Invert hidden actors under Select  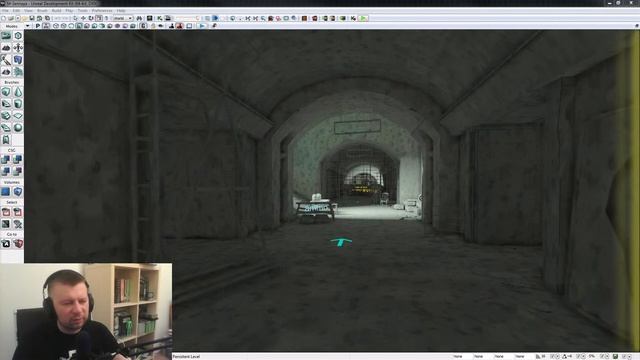click(6, 224)
